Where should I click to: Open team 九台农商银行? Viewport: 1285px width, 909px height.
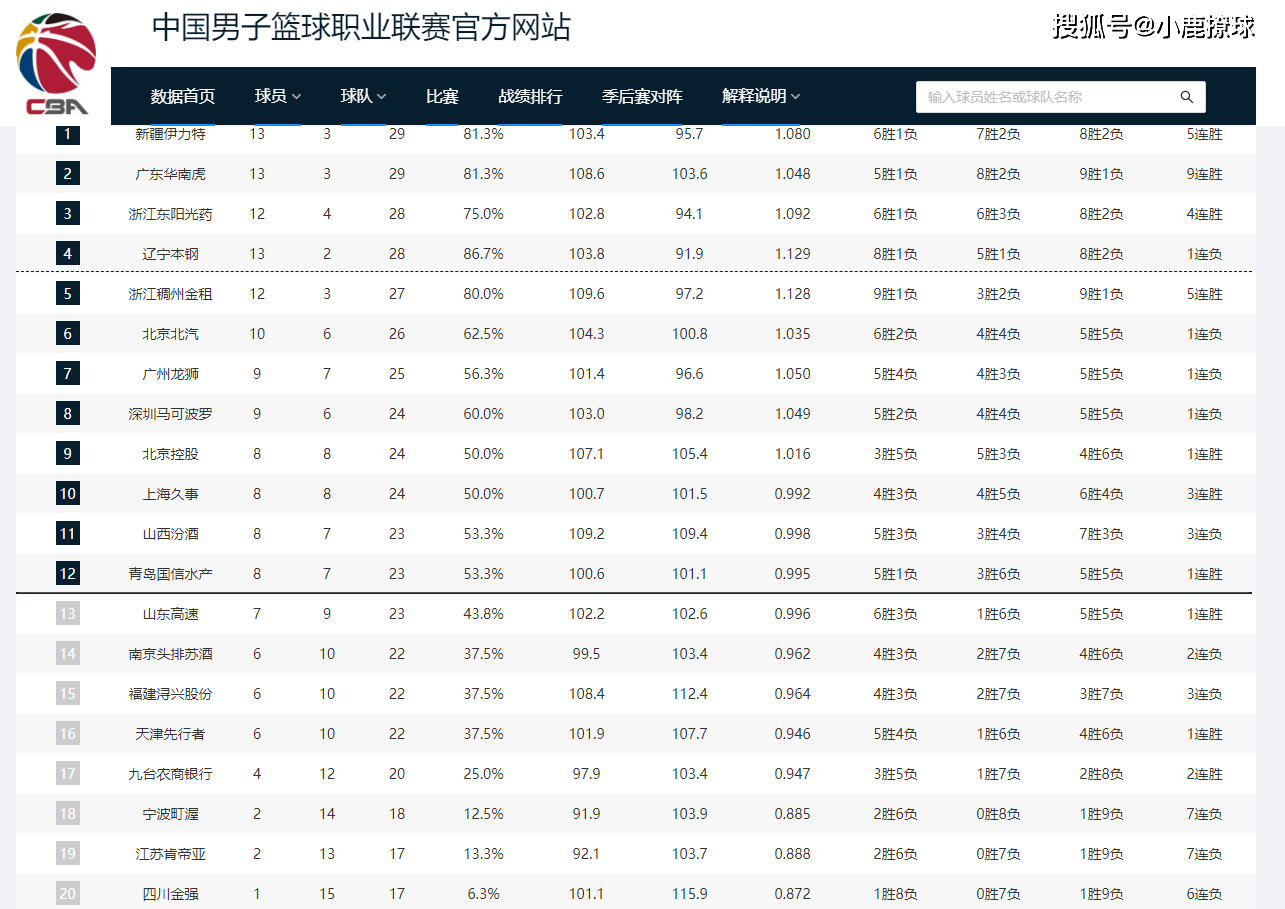click(x=170, y=774)
